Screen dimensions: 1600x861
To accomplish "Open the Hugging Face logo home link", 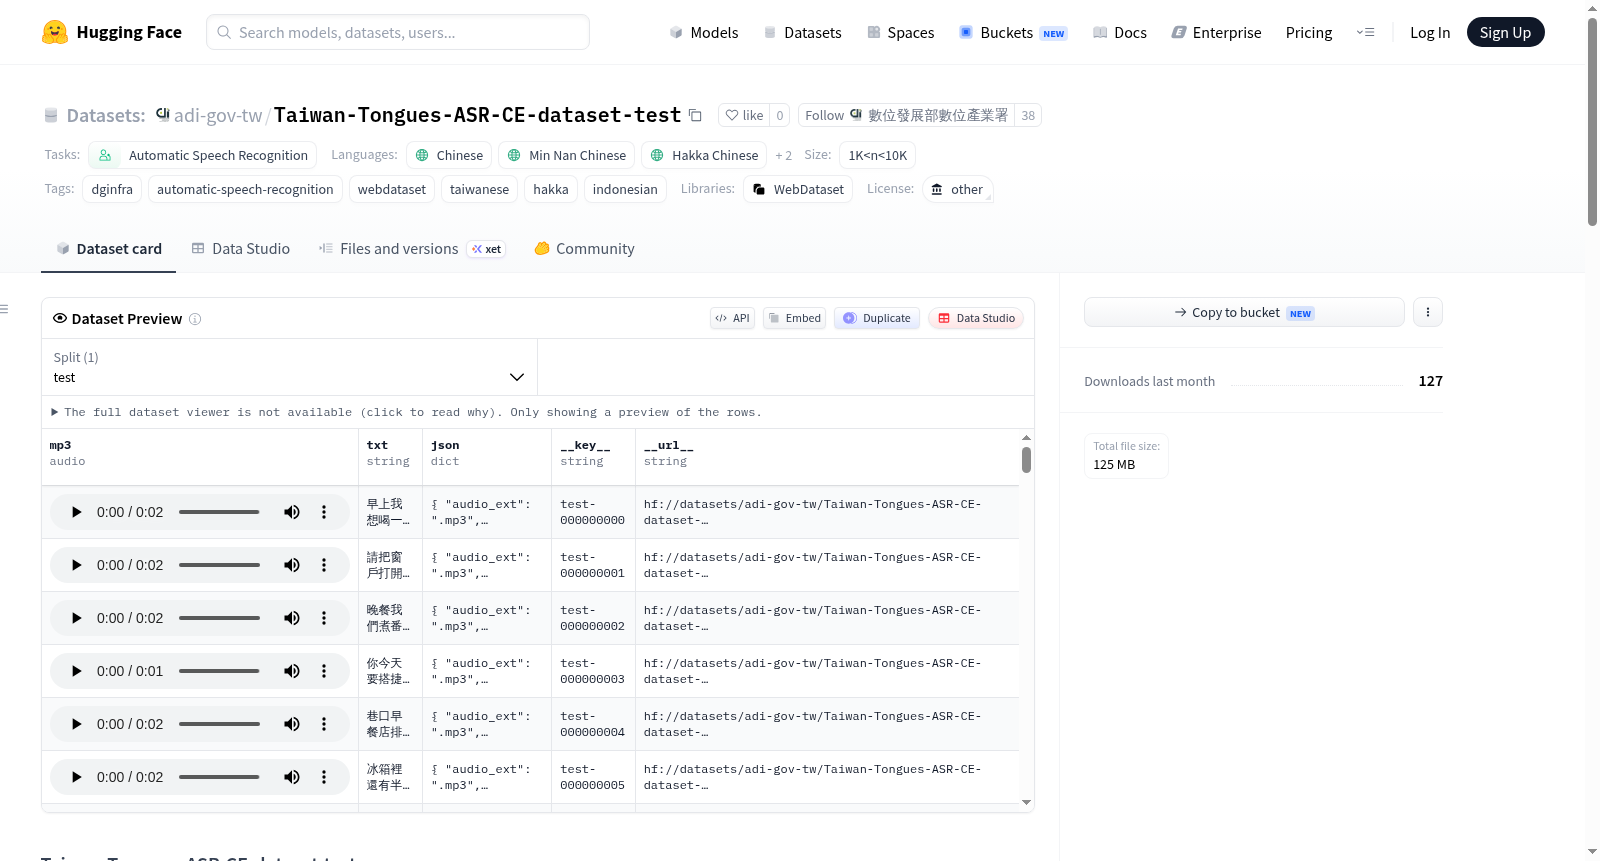I will pos(112,32).
